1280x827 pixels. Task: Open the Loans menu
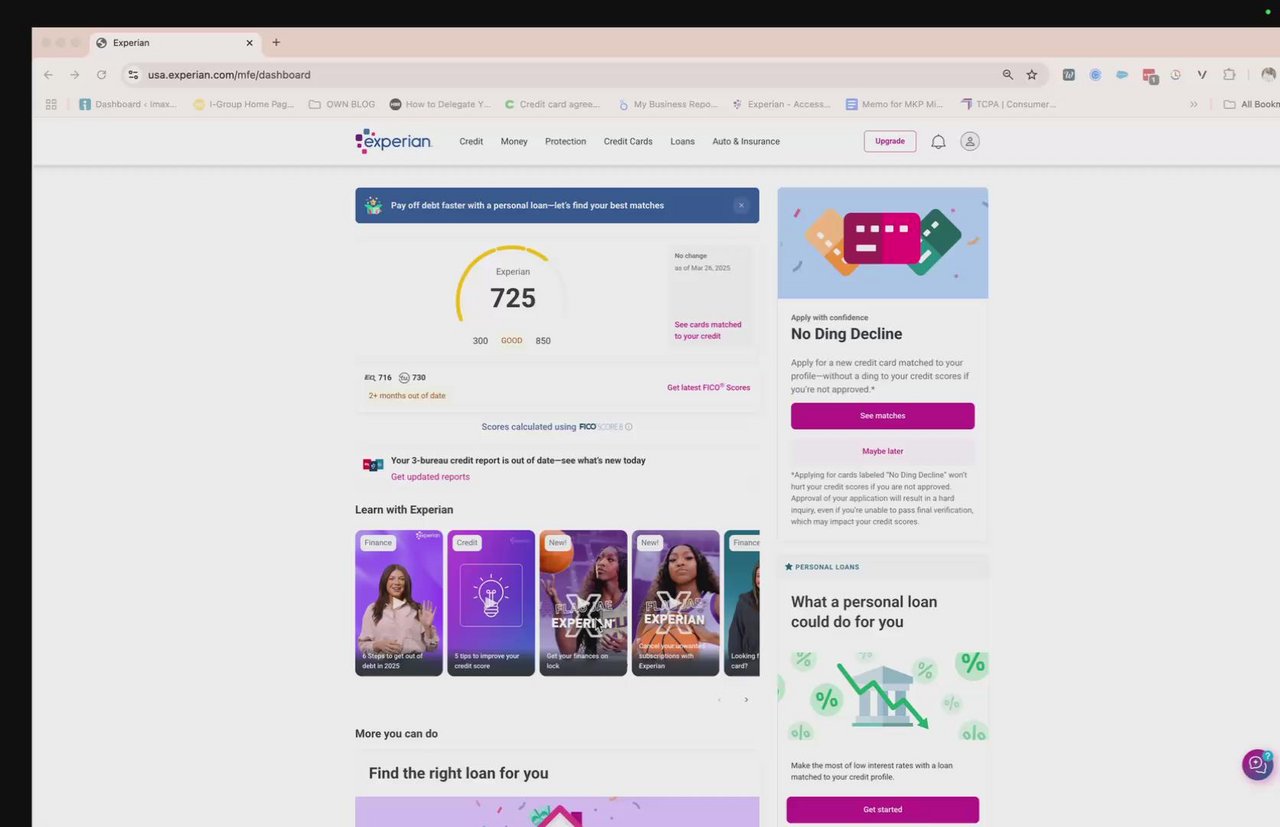coord(682,142)
